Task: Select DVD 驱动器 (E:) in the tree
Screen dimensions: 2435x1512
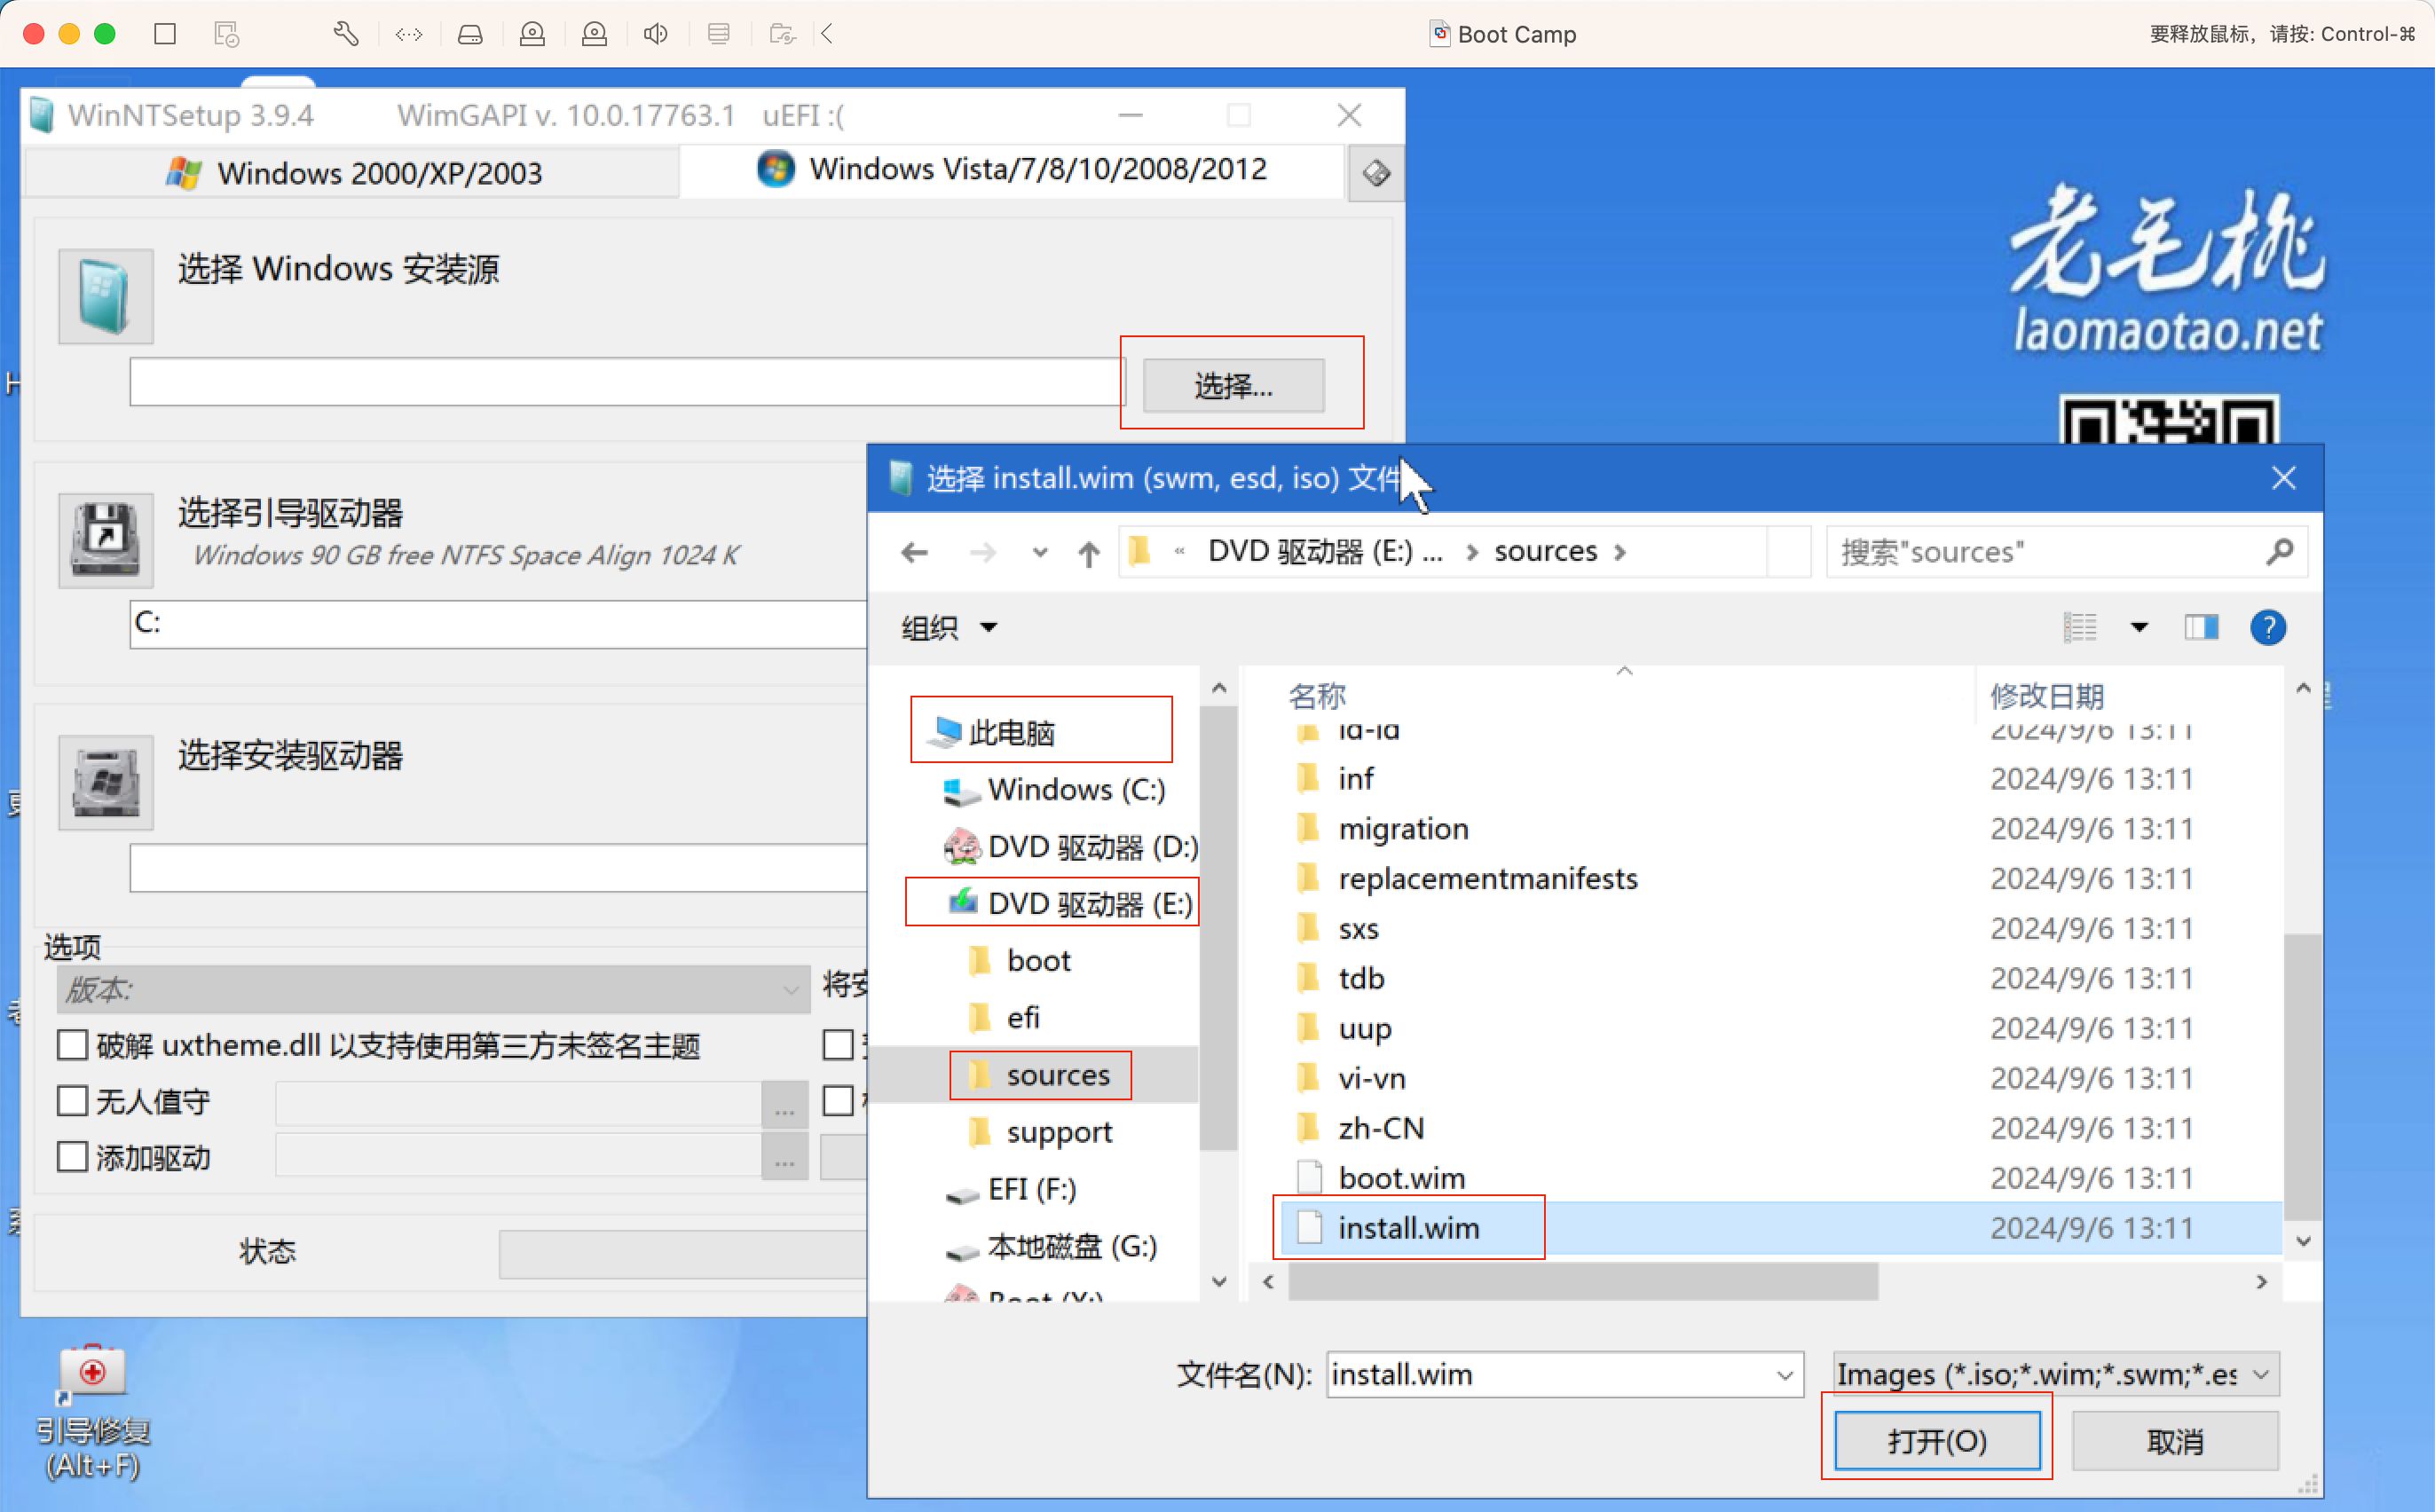Action: [x=1070, y=903]
